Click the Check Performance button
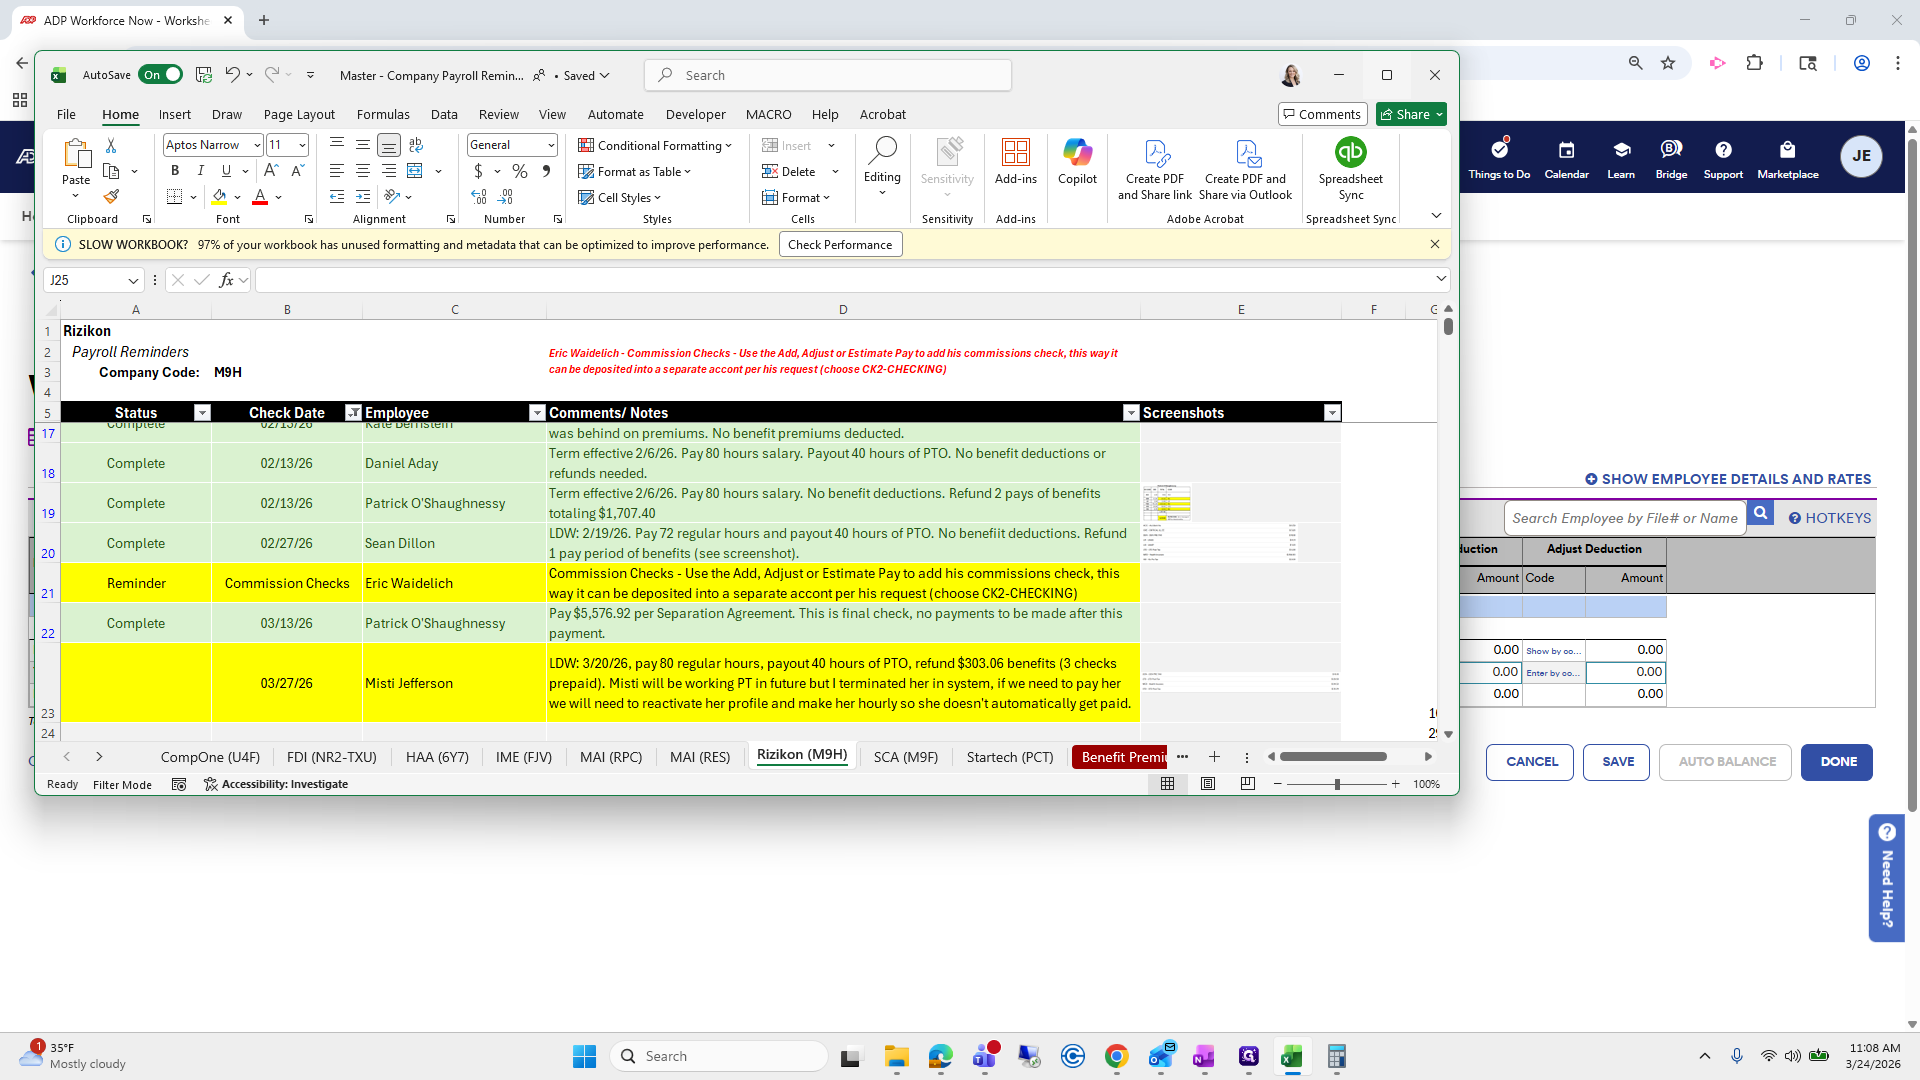The width and height of the screenshot is (1920, 1080). (839, 245)
